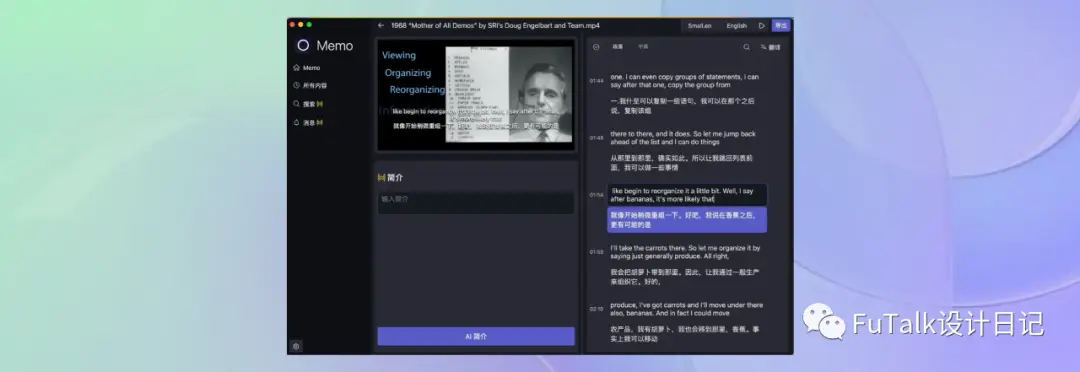Search the transcript with the magnifier icon
The image size is (1080, 372).
coord(746,48)
